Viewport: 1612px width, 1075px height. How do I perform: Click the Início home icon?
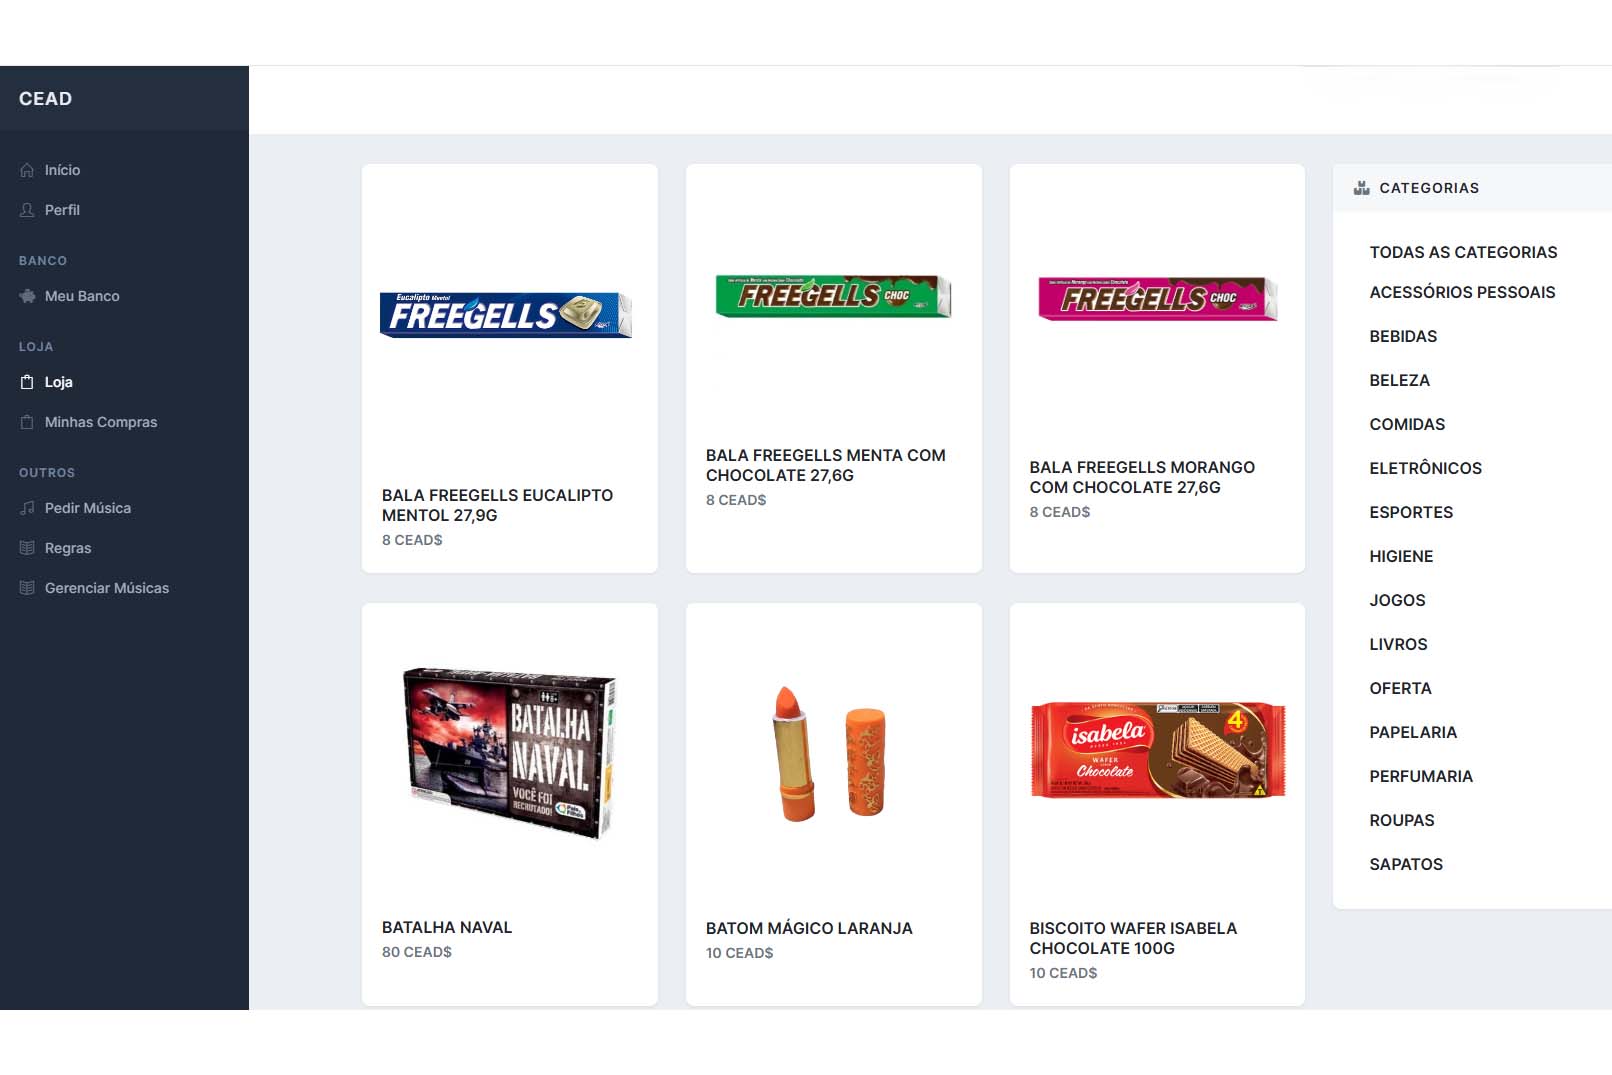click(27, 170)
